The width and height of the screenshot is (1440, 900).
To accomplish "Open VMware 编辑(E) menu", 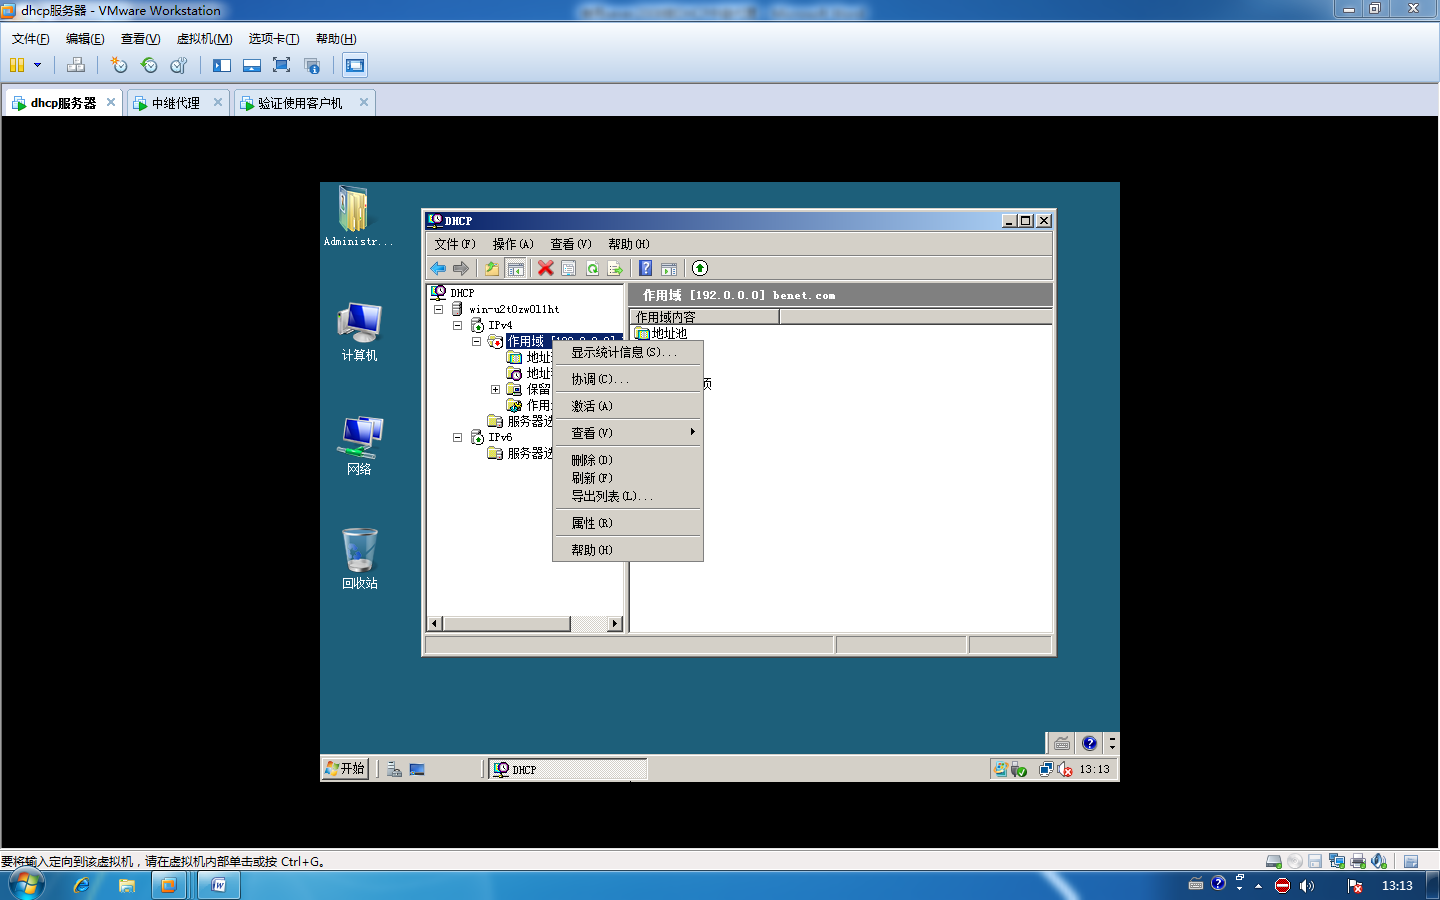I will (x=85, y=39).
